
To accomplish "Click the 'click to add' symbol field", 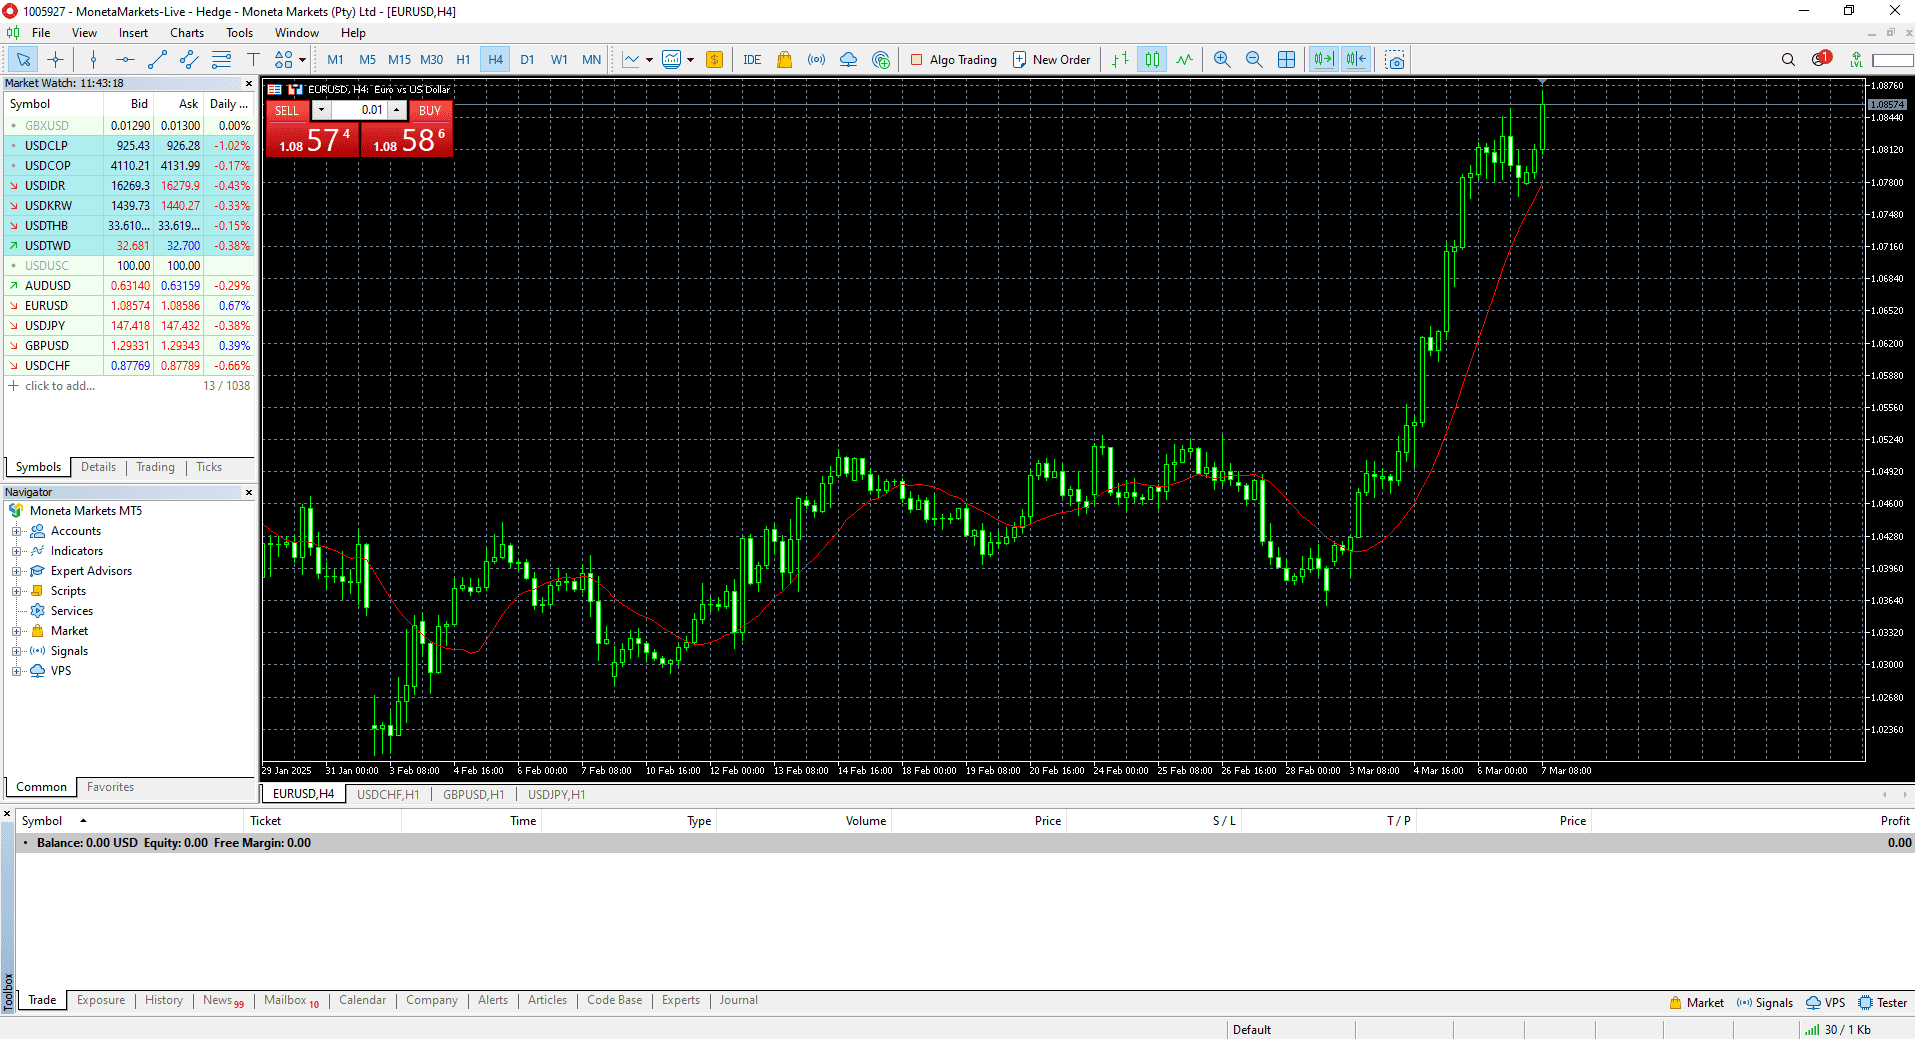I will pyautogui.click(x=60, y=385).
